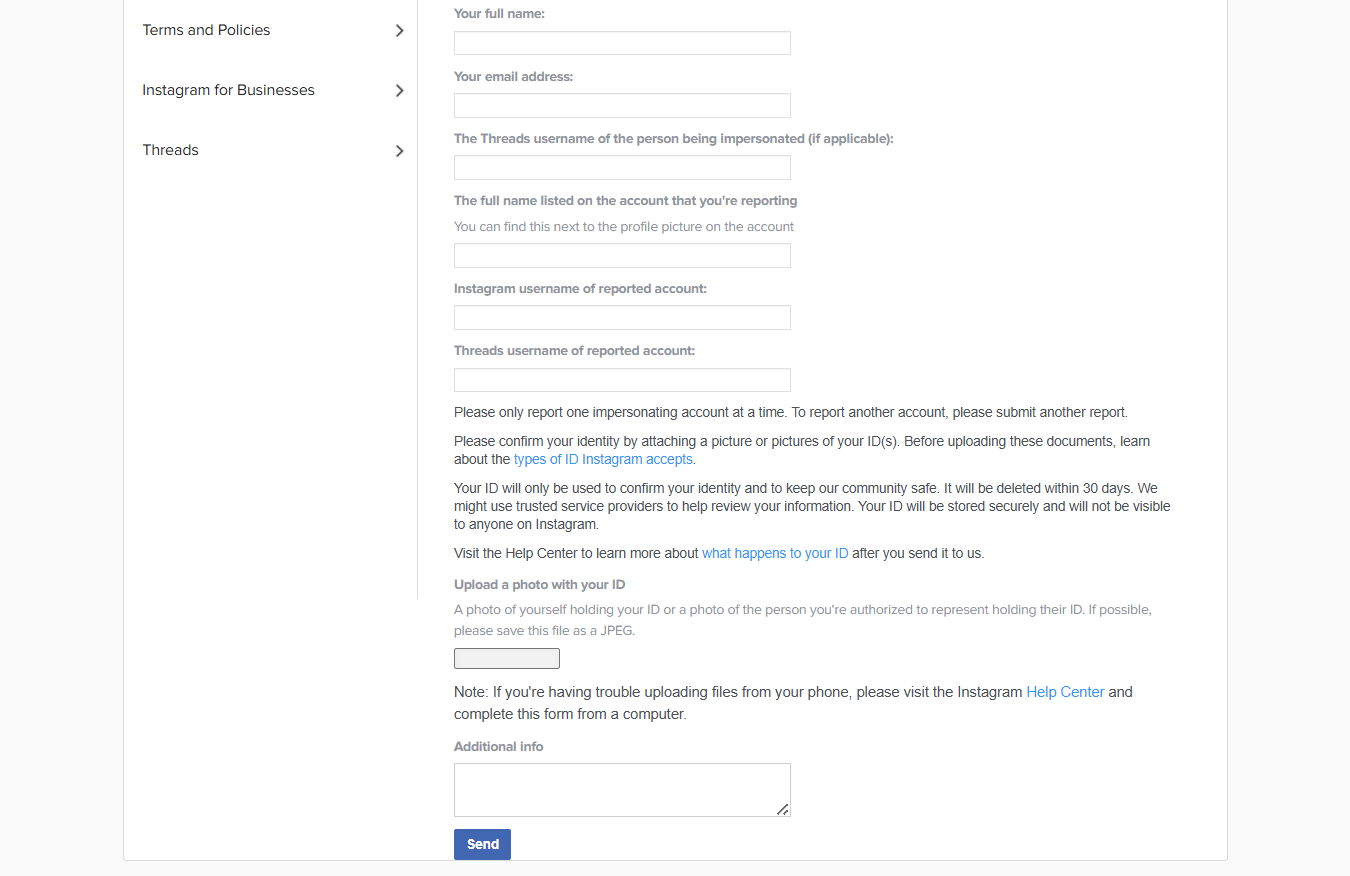Click into the email address input box
Viewport: 1350px width, 876px height.
point(622,106)
